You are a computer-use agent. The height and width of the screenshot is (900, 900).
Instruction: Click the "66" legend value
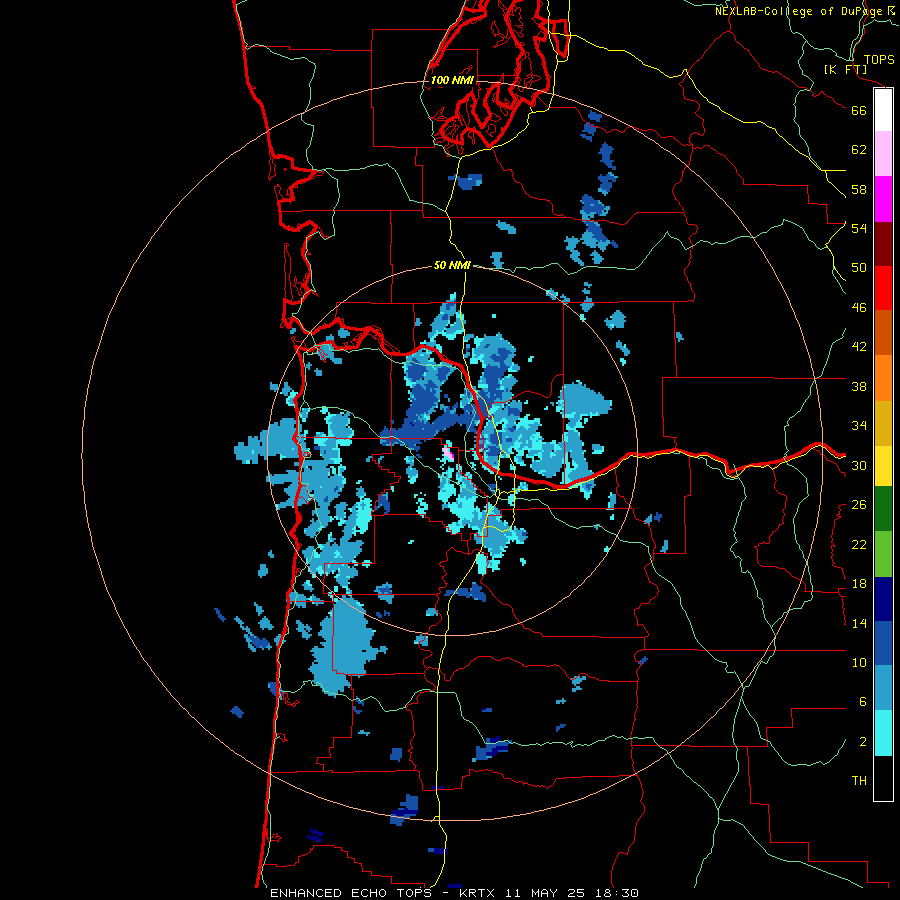click(x=859, y=110)
